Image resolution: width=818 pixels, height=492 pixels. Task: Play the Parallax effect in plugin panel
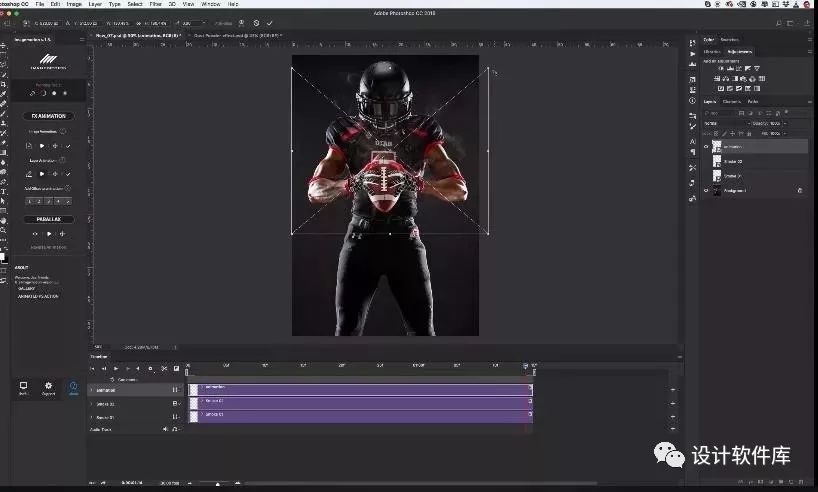click(x=49, y=234)
